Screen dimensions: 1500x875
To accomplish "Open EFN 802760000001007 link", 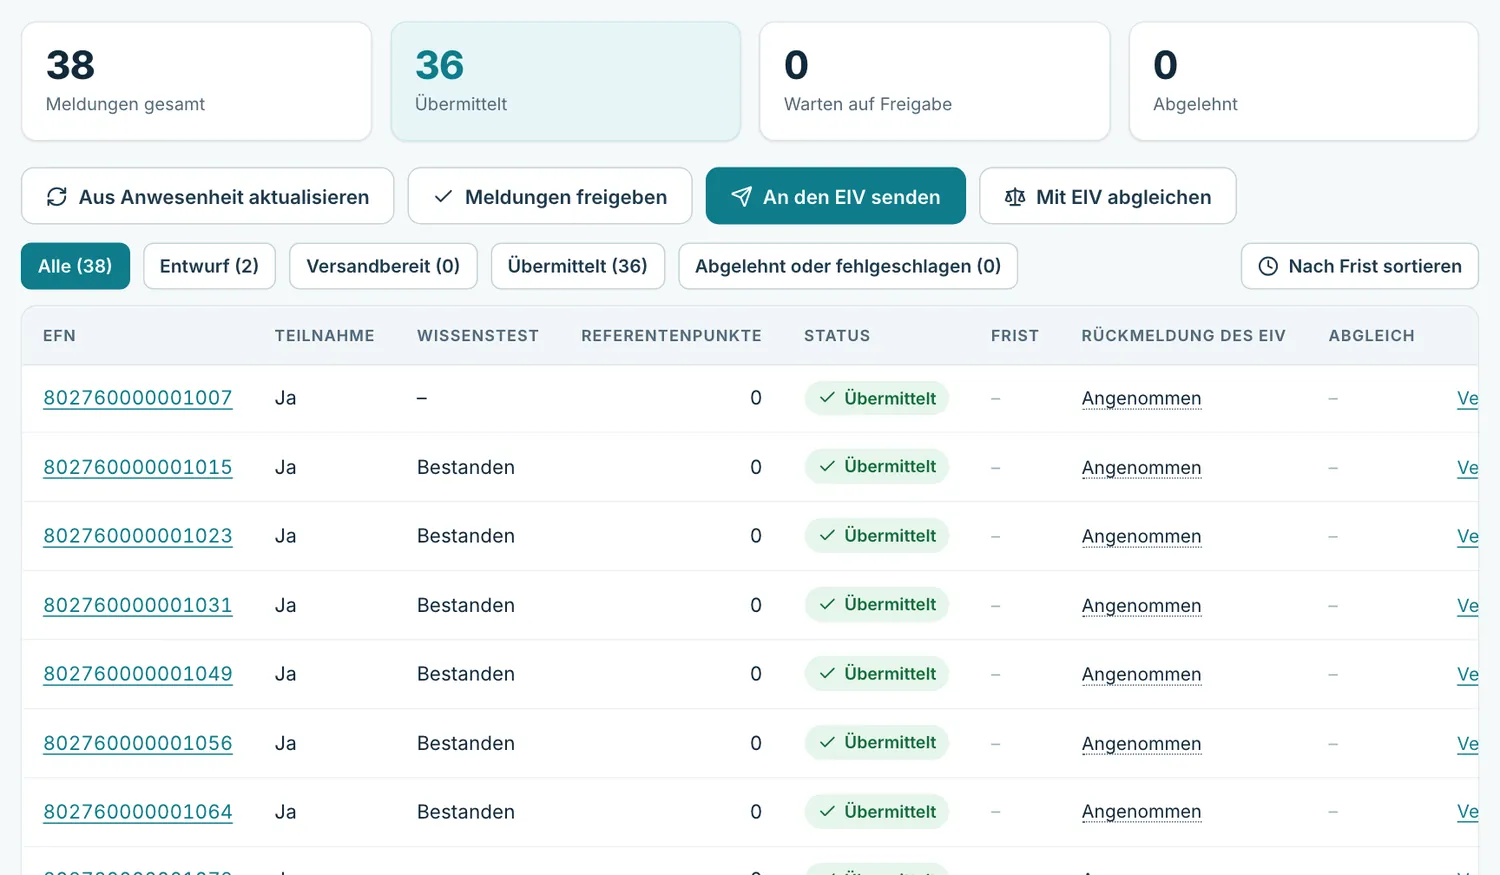I will coord(138,398).
